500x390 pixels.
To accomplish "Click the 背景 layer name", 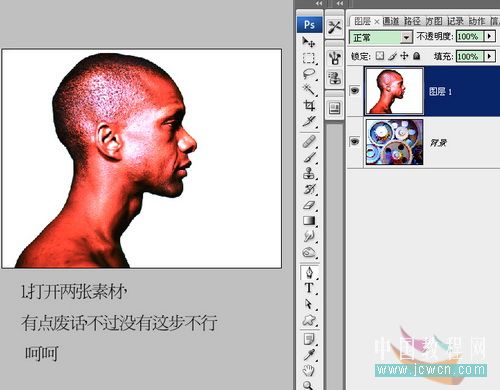I will 438,143.
